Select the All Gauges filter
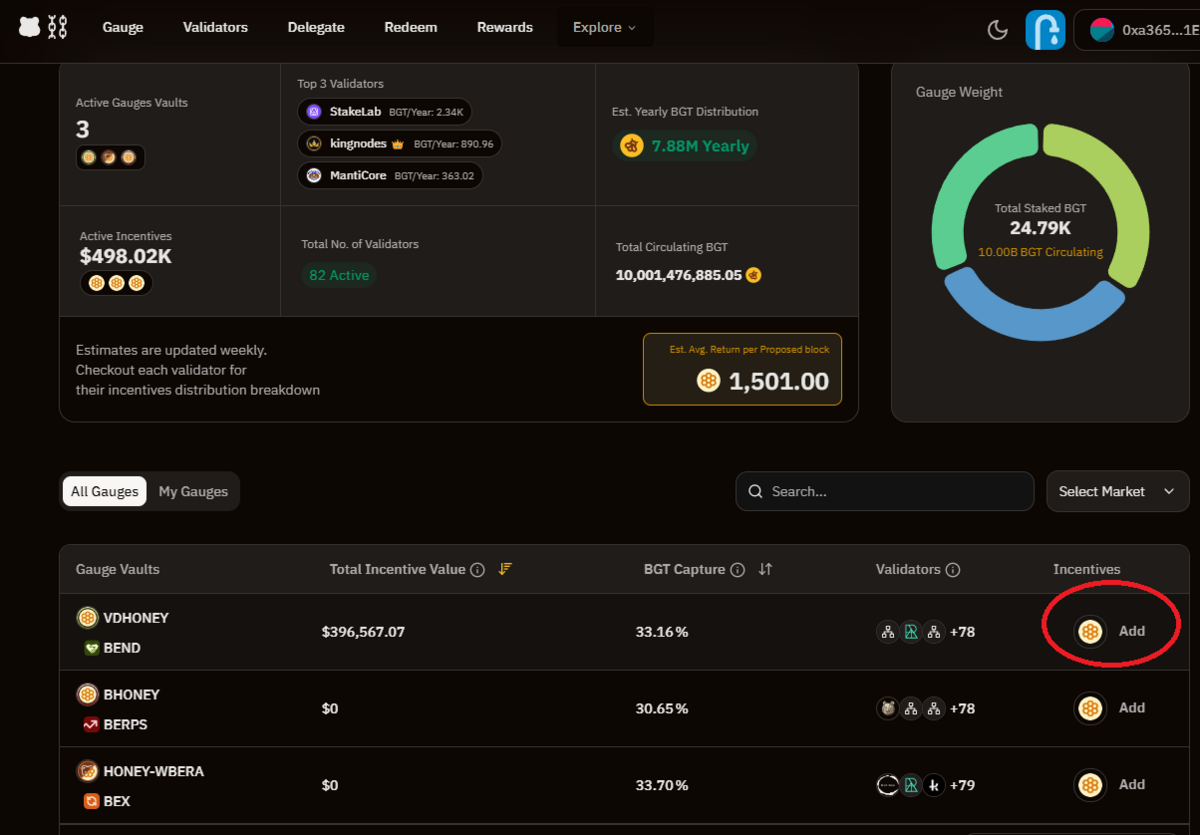This screenshot has height=835, width=1200. pyautogui.click(x=104, y=491)
